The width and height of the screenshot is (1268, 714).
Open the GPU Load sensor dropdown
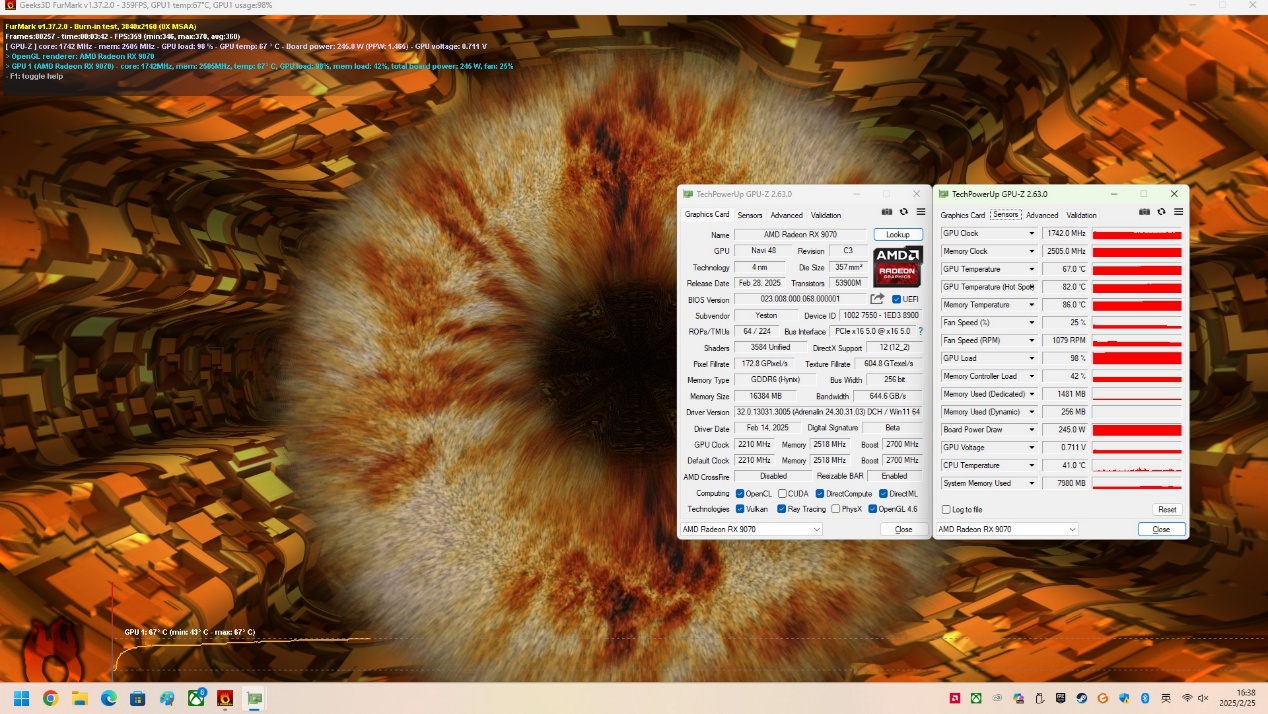(1032, 358)
